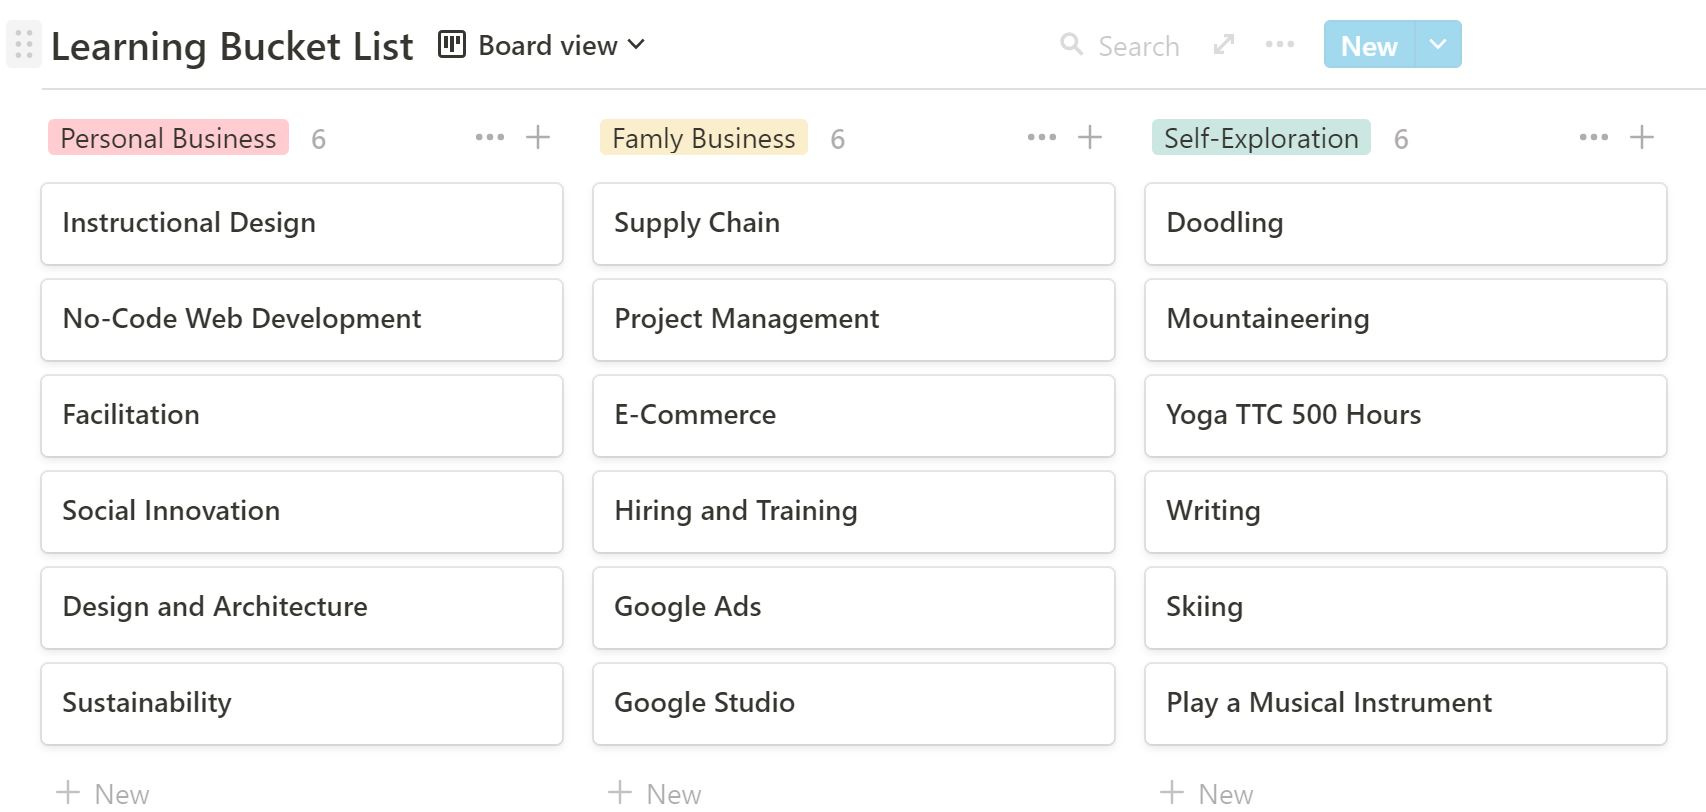Open dropdown arrow next to New button
Screen dimensions: 1706x812
[x=1438, y=45]
